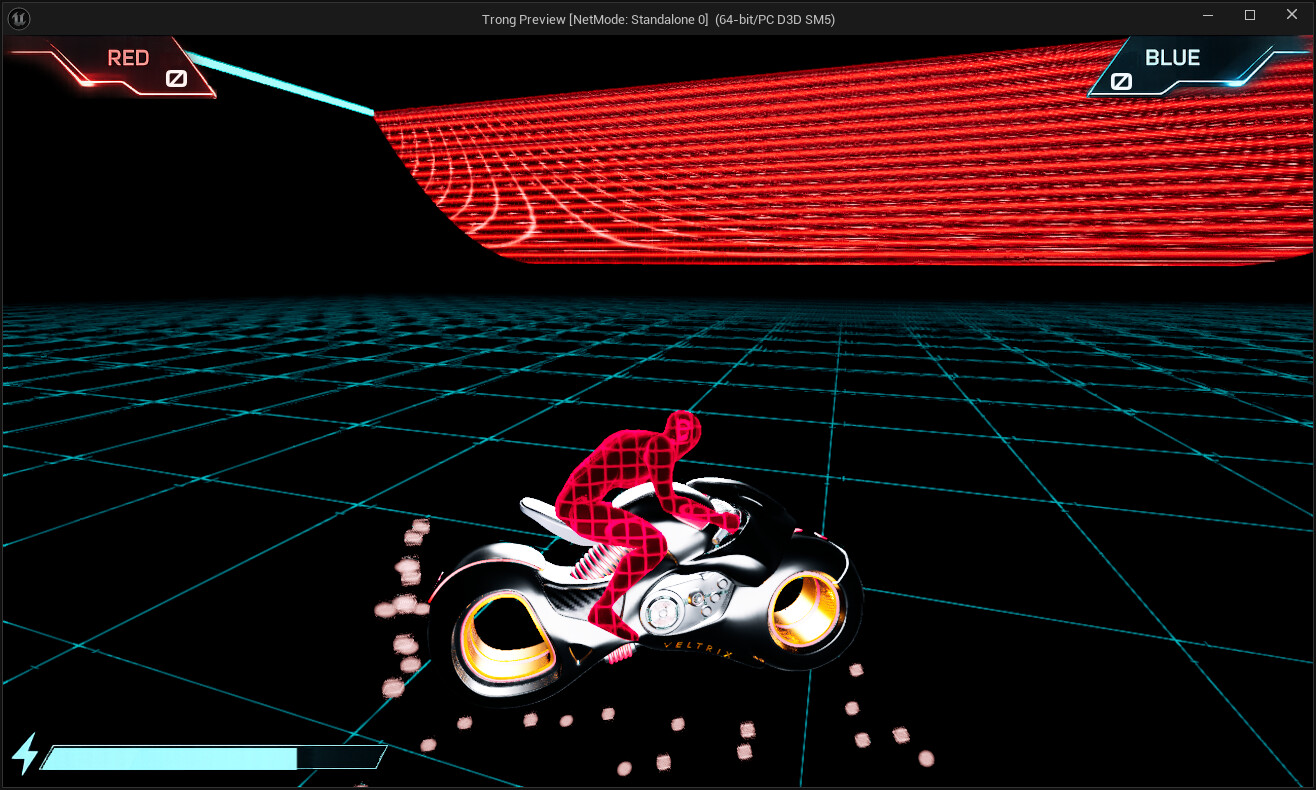Click the Unreal Engine logo icon
The width and height of the screenshot is (1316, 790).
tap(18, 18)
